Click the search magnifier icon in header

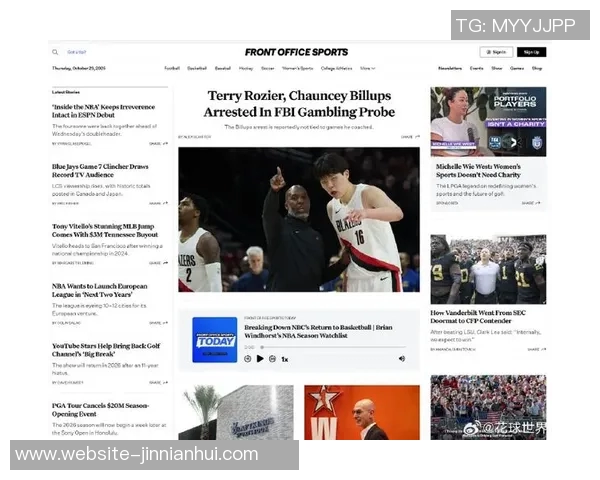(56, 52)
